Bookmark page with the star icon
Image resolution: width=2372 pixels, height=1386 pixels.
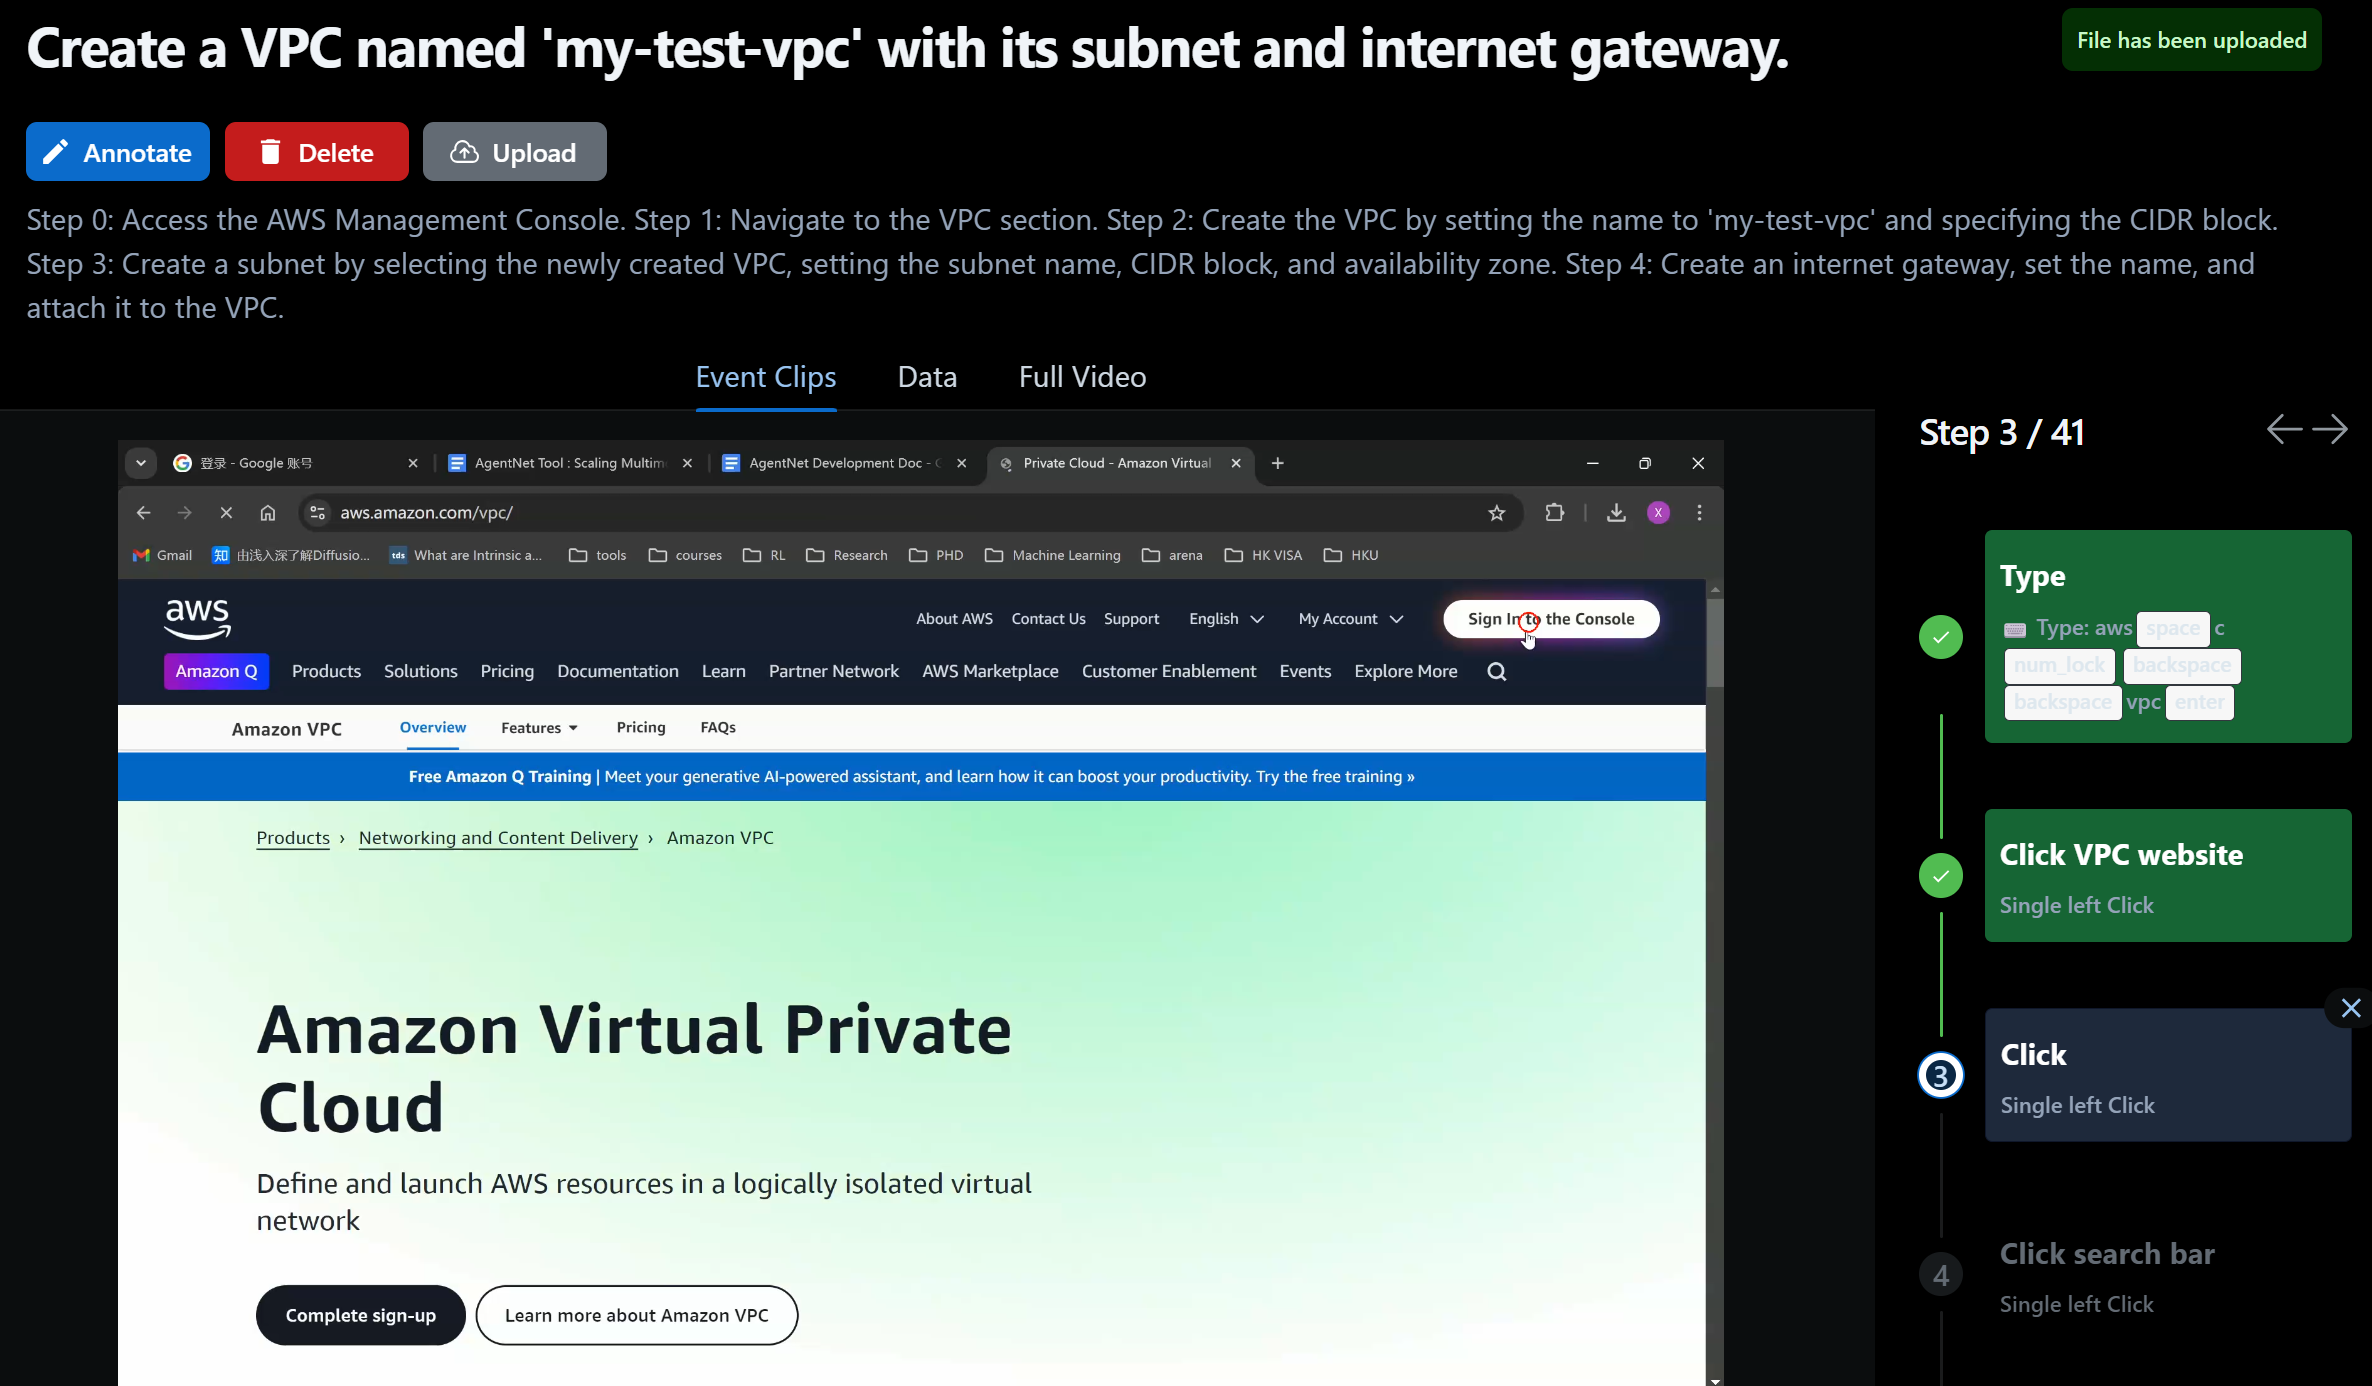(1496, 513)
